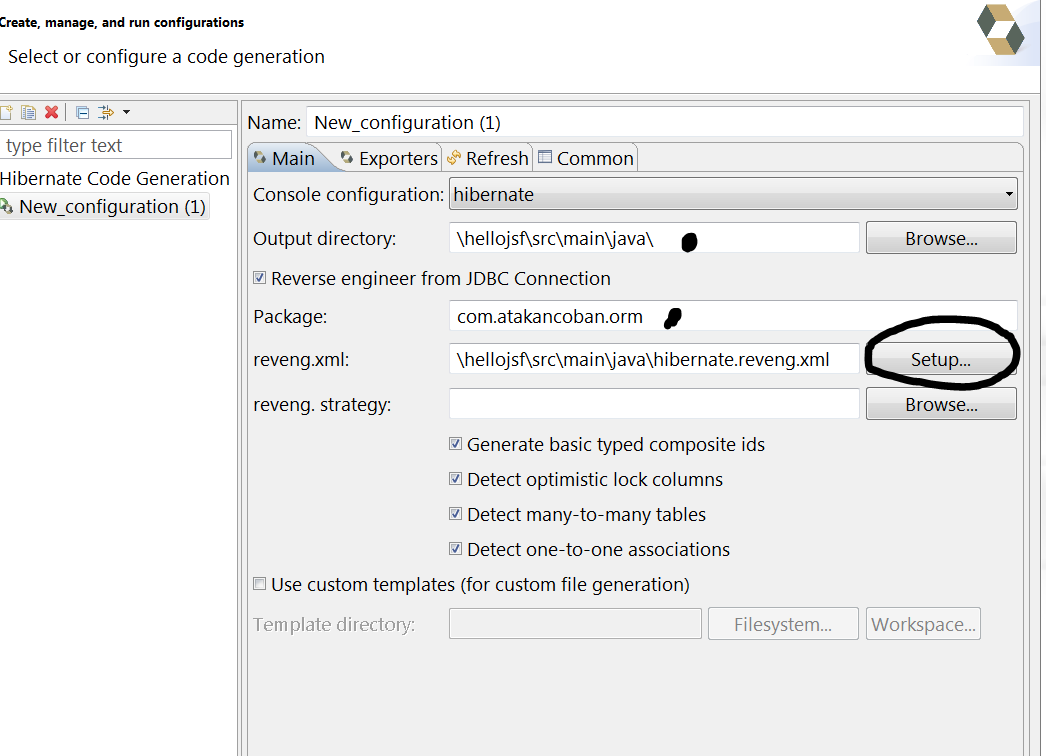The width and height of the screenshot is (1046, 756).
Task: Click the Output directory text field
Action: click(654, 238)
